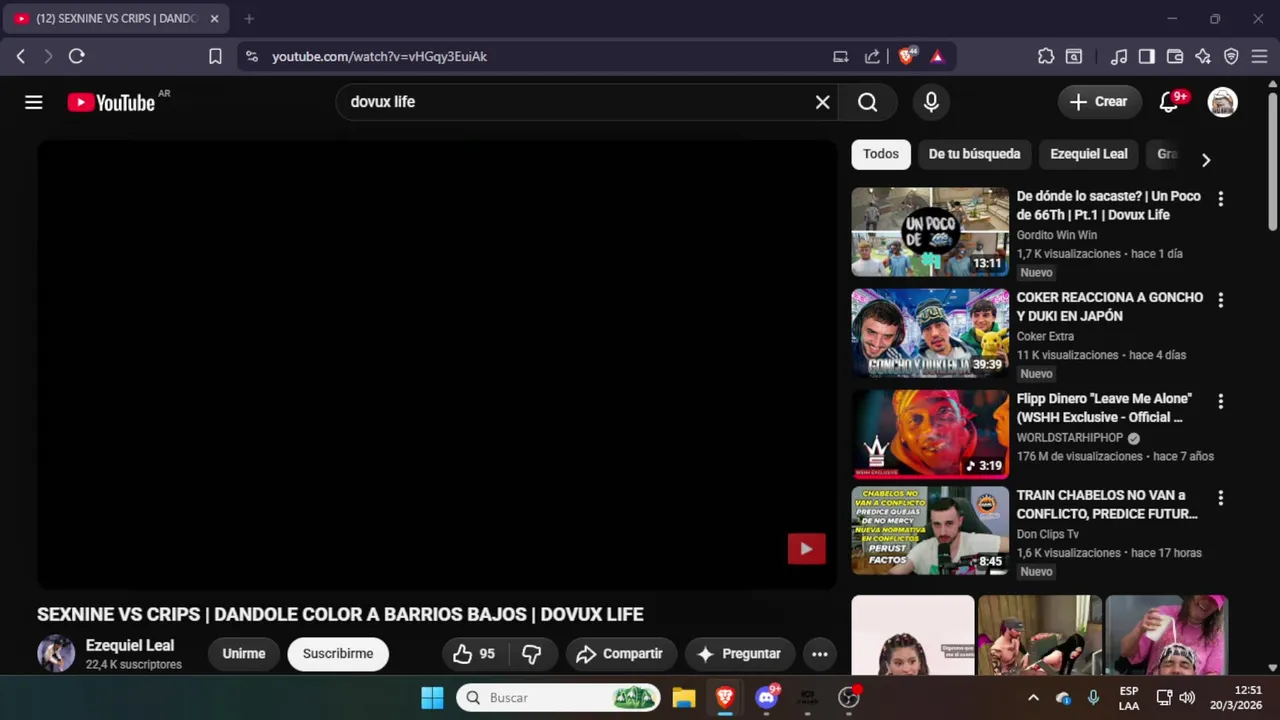Bookmark the page with the bookmark icon
Screen dimensions: 1280x720
tap(215, 57)
